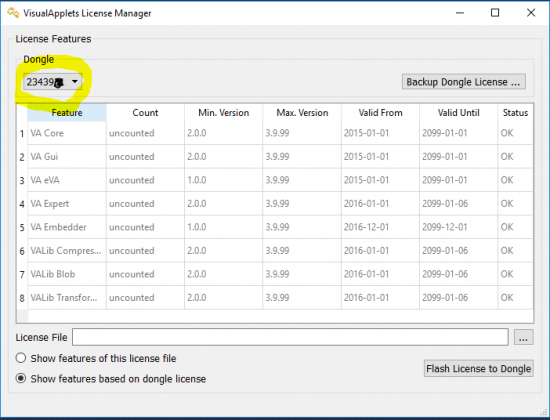
Task: Select the VA Gui feature cell
Action: coord(67,156)
